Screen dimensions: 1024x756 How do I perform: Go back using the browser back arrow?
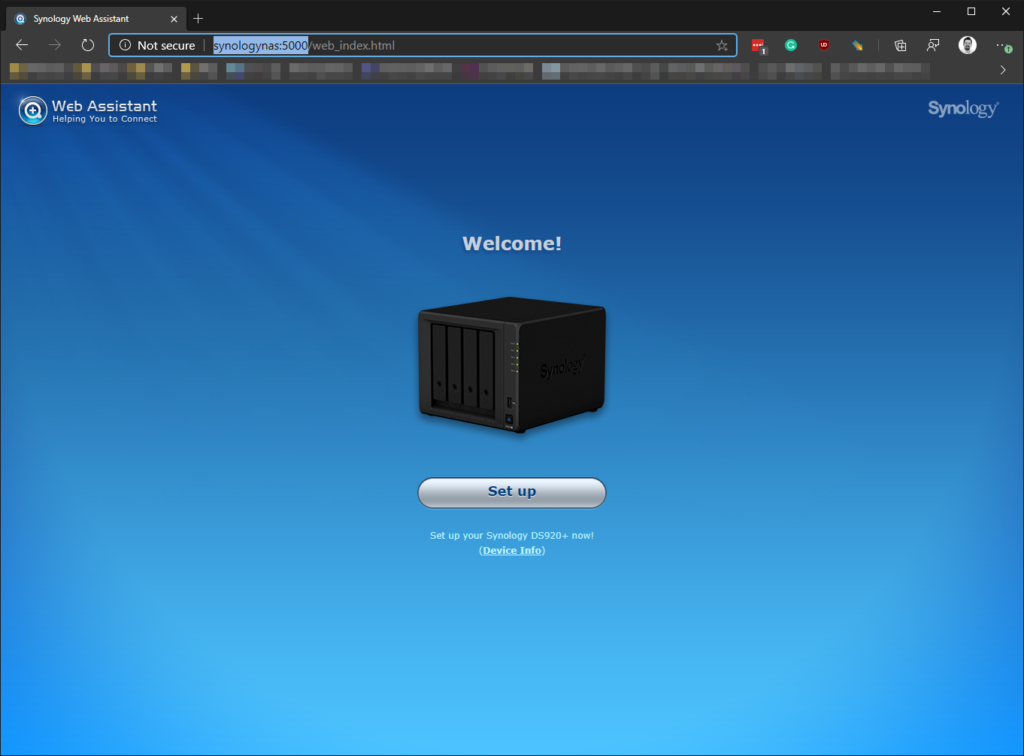pos(22,45)
